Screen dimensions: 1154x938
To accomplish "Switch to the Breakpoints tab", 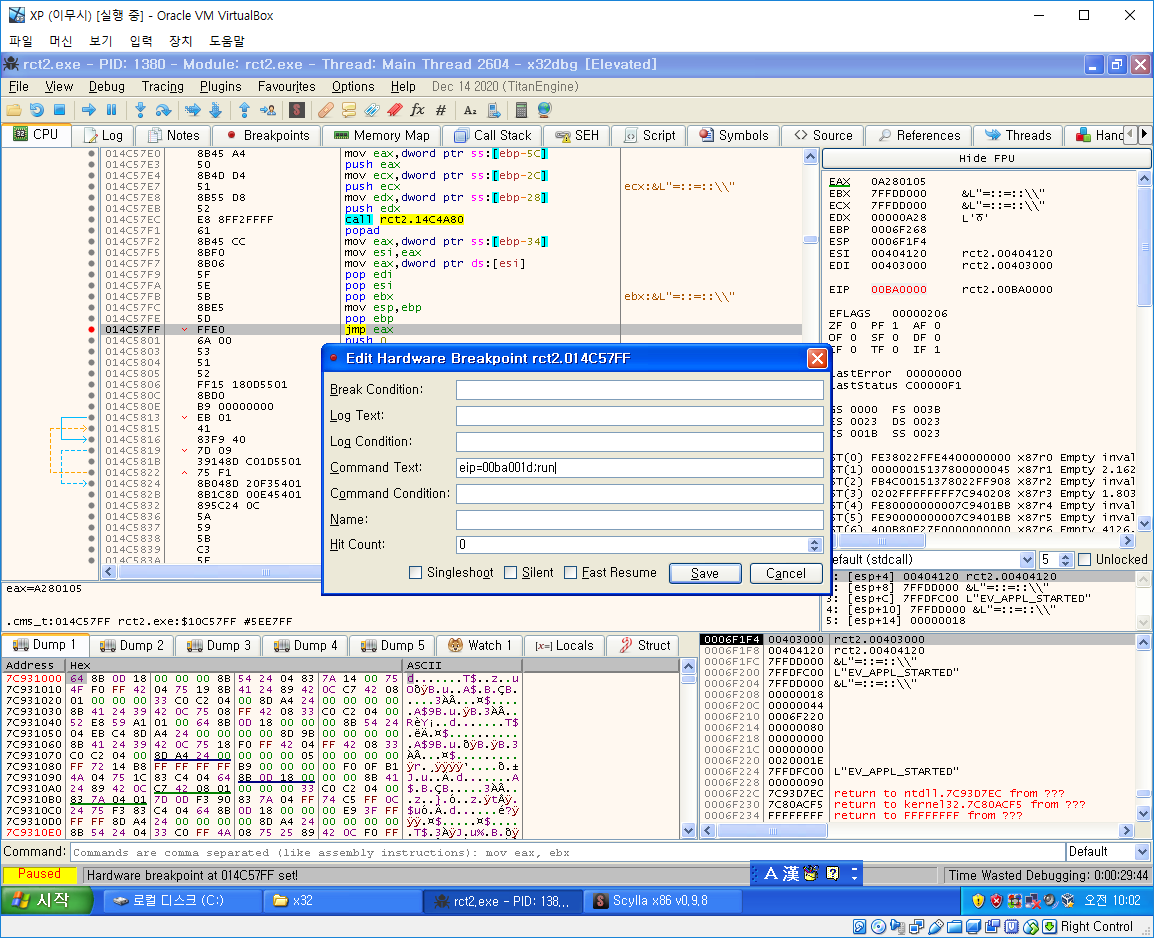I will pos(268,135).
